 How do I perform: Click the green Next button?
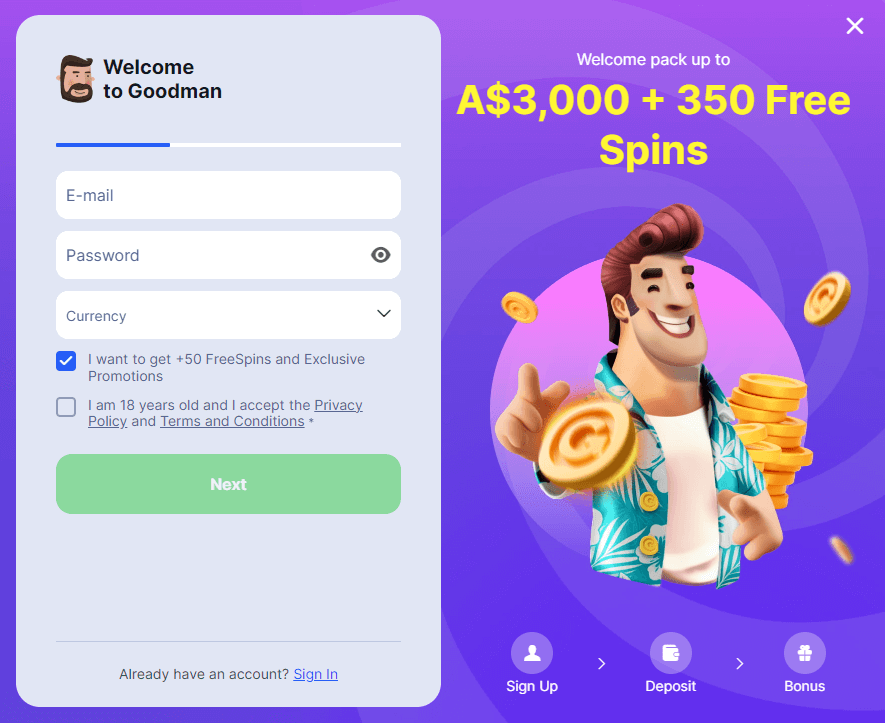(228, 484)
